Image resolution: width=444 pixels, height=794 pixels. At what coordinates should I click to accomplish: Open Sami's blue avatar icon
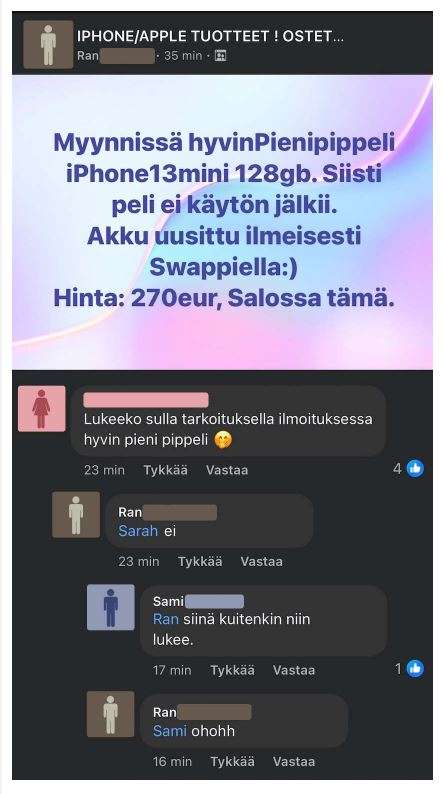pyautogui.click(x=111, y=607)
